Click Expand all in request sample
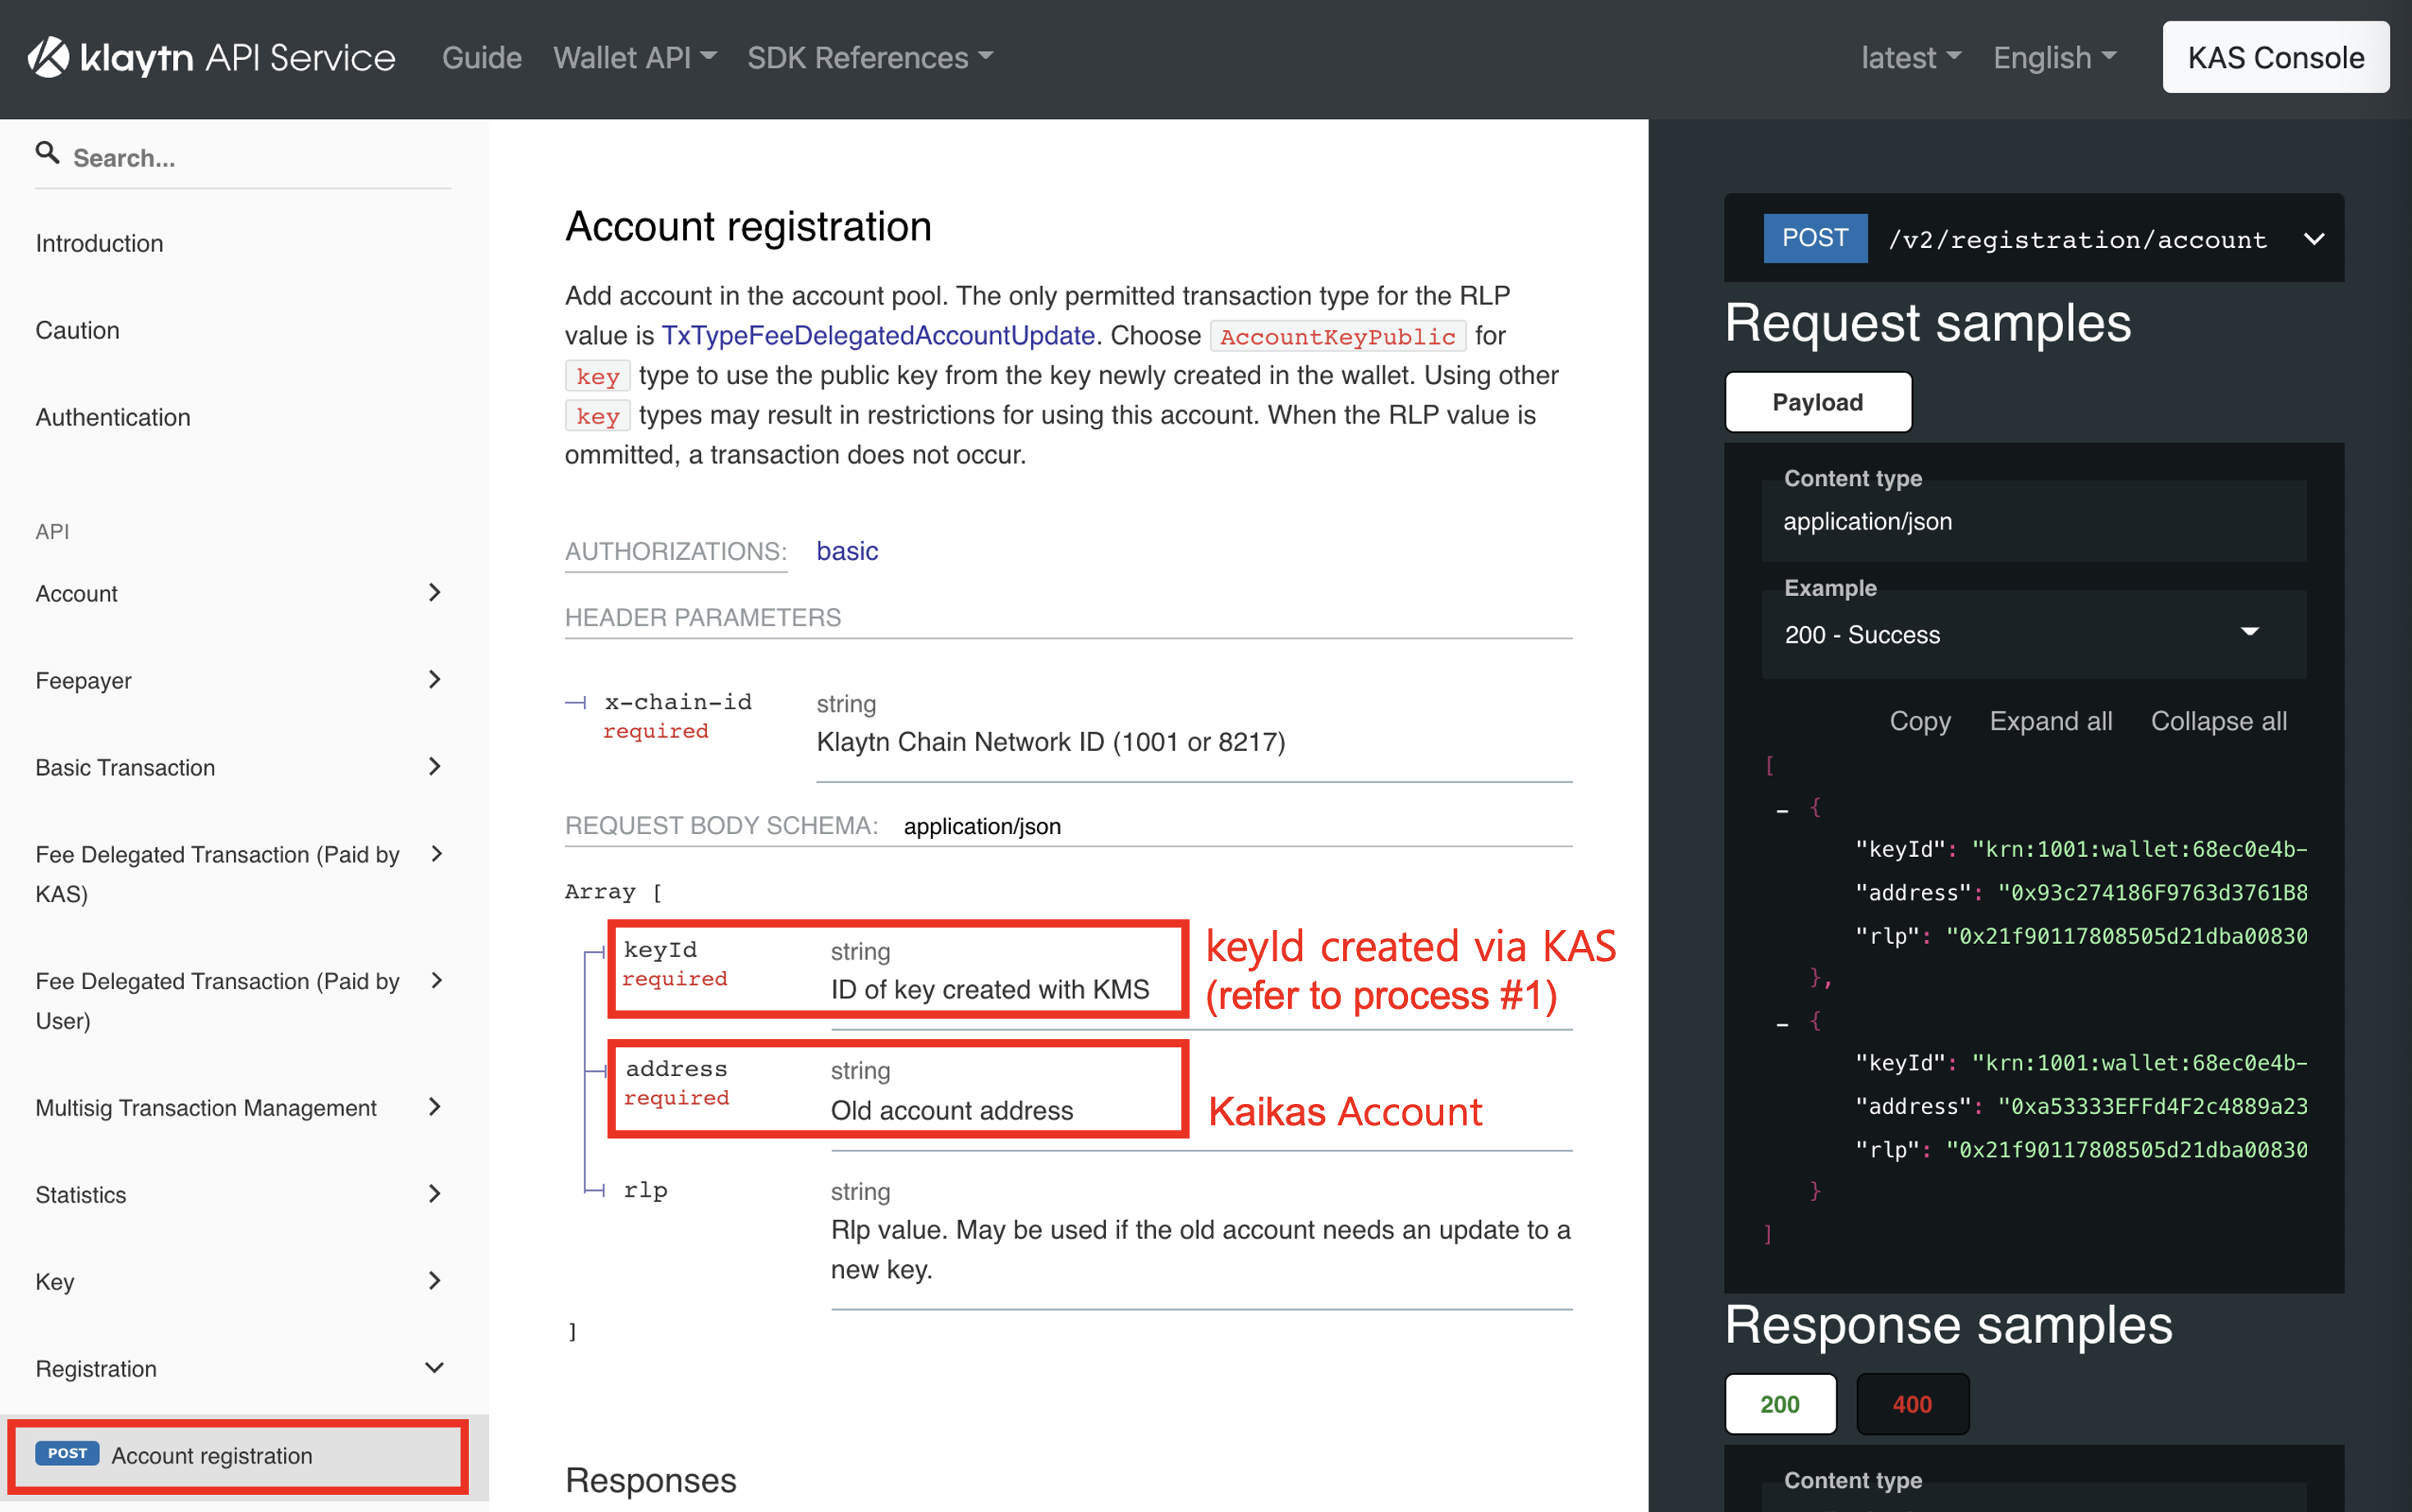 [2050, 721]
